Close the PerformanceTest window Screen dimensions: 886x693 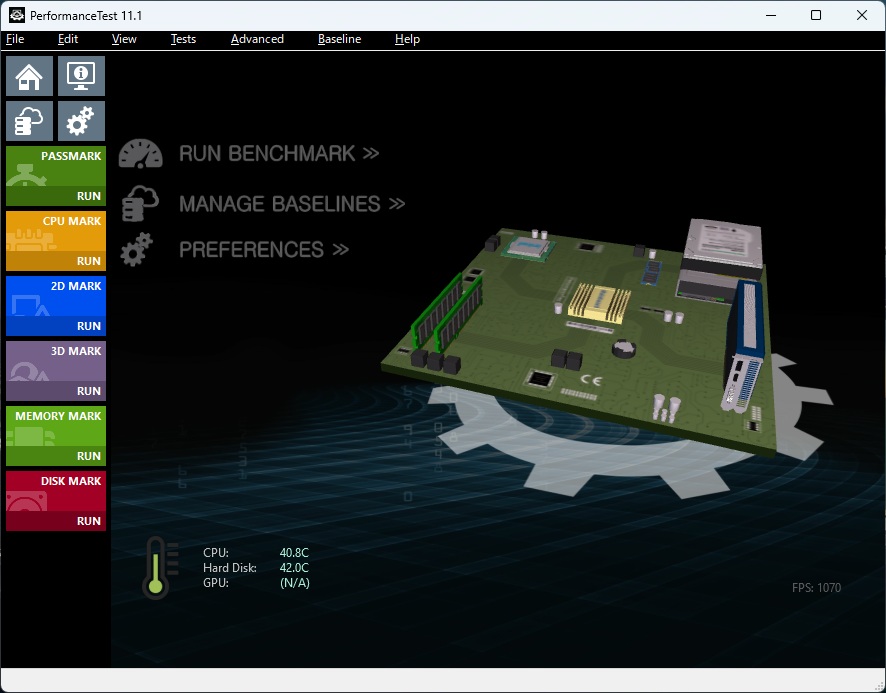[862, 15]
